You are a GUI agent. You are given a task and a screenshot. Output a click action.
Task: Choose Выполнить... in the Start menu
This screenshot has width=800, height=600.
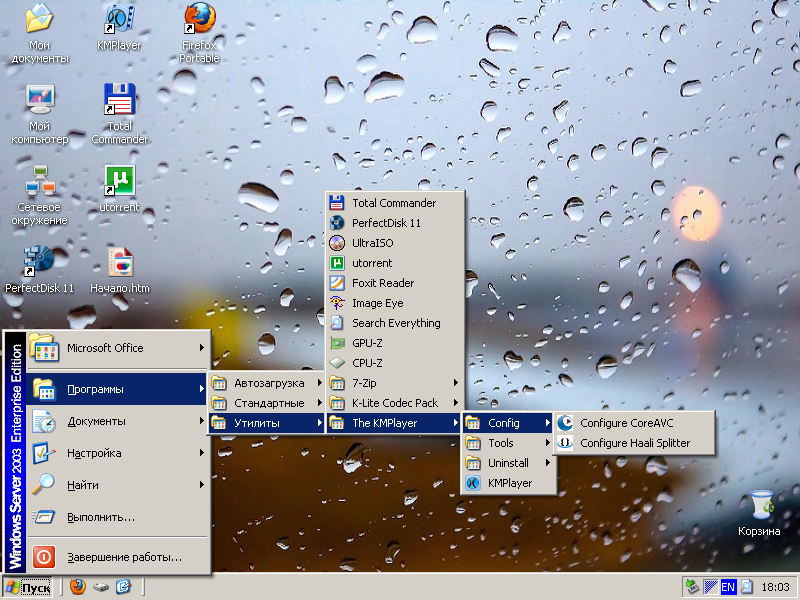pos(117,517)
